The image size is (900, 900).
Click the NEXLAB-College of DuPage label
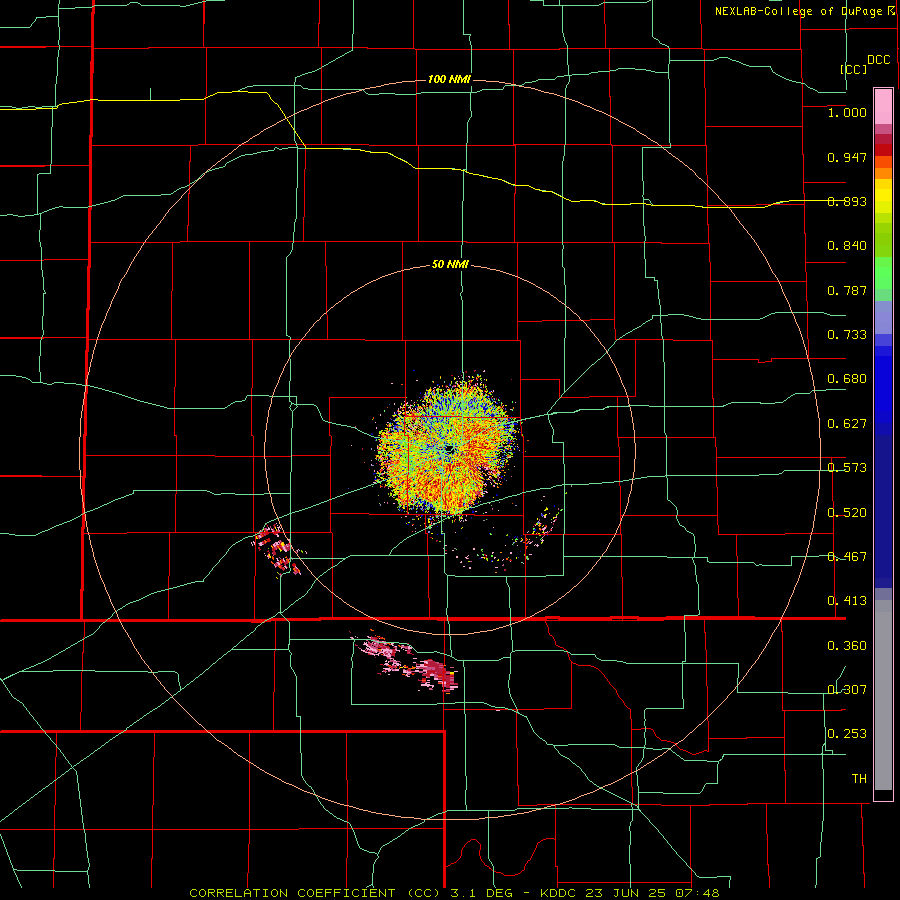805,11
